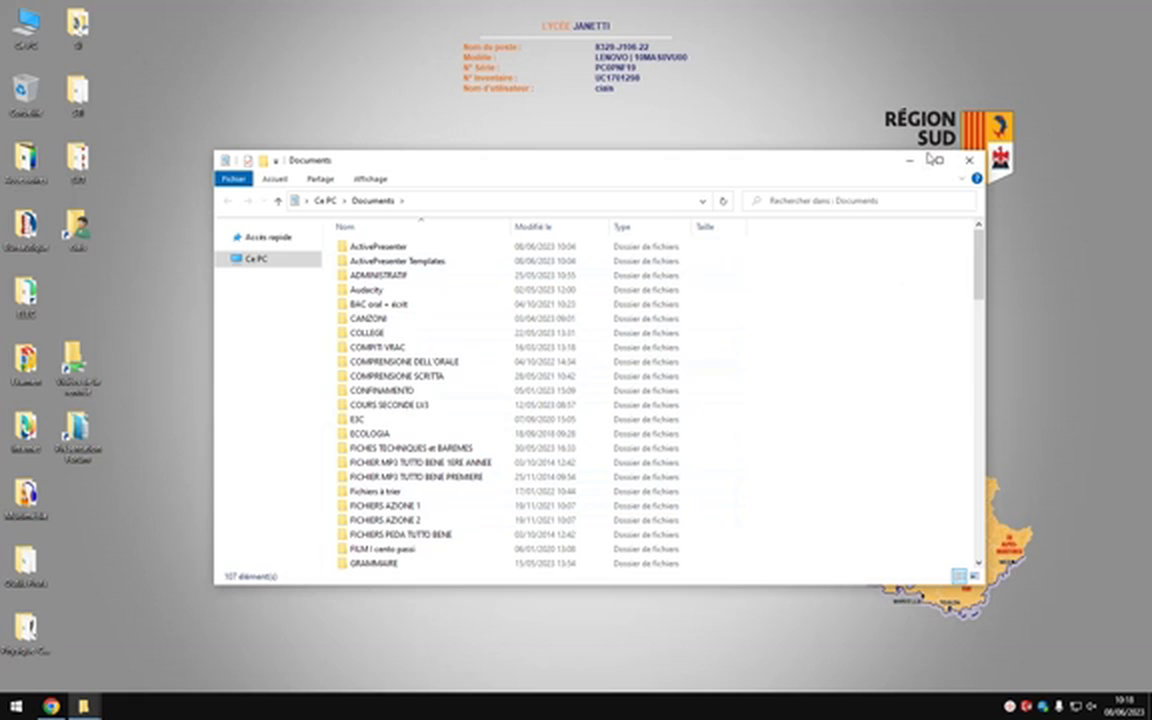Open the Explorer help question mark icon
The height and width of the screenshot is (720, 1152).
[977, 179]
